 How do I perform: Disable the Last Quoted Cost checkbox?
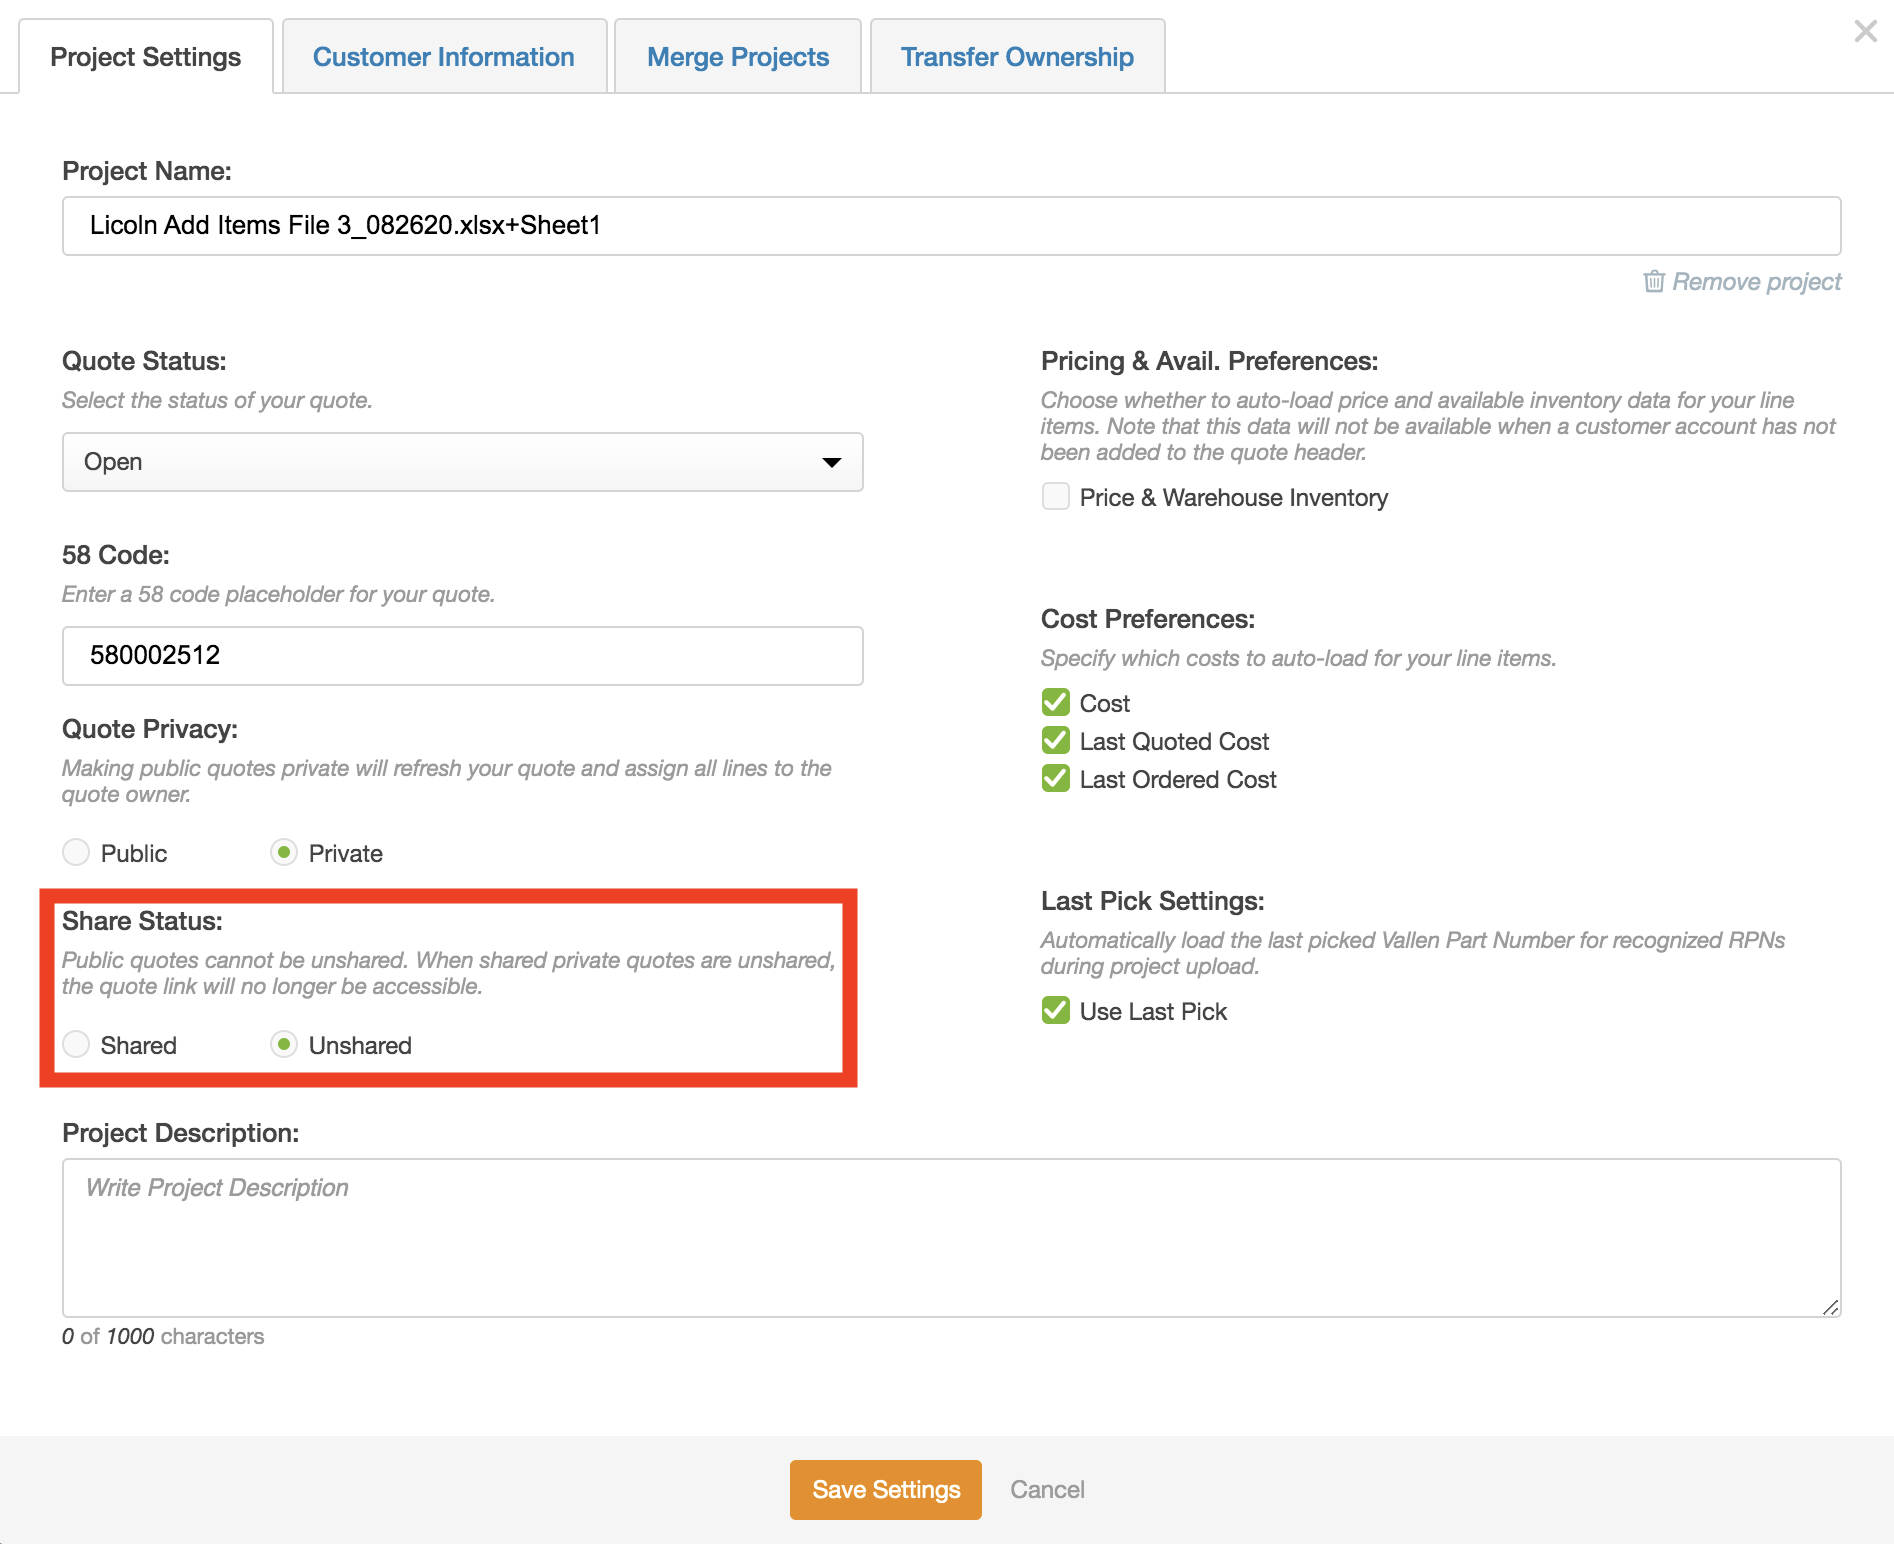click(1056, 741)
